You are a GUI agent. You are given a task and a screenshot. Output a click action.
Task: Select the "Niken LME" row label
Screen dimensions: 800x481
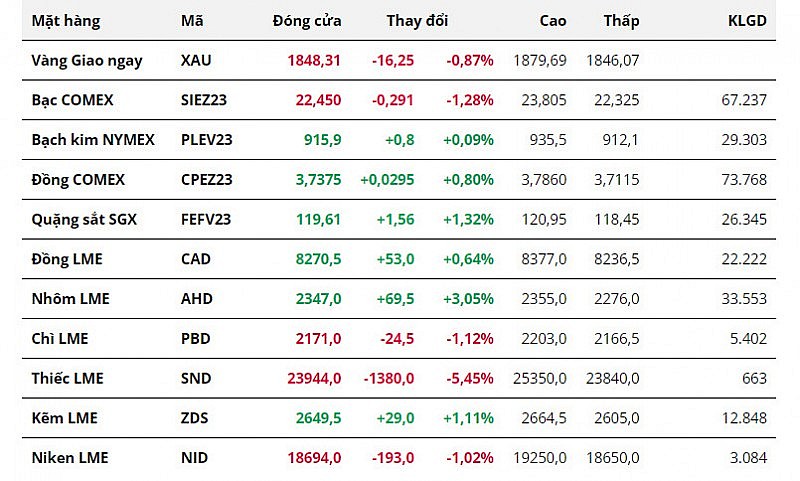(x=69, y=458)
